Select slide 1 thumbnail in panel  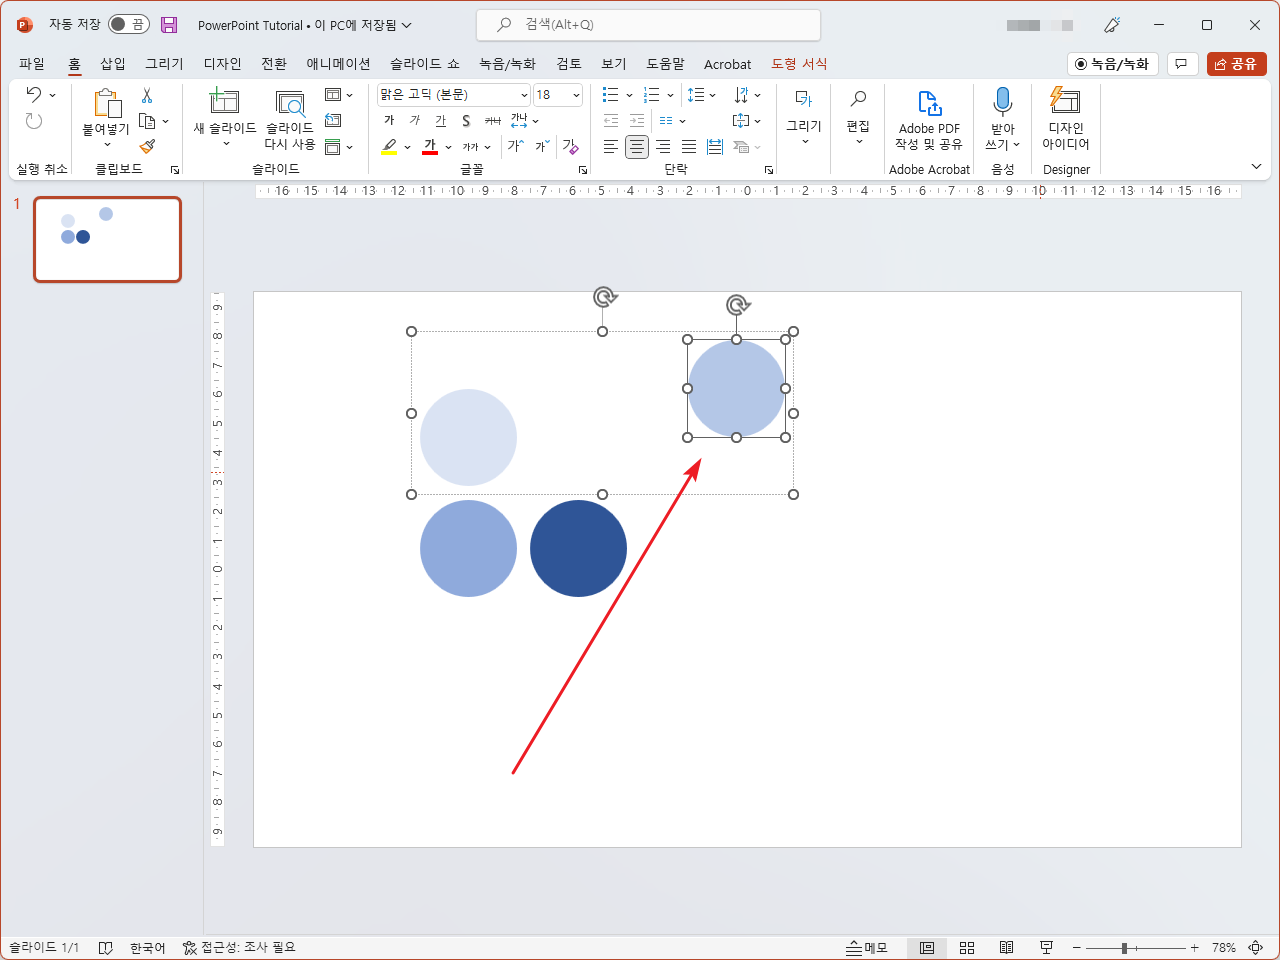pos(108,240)
